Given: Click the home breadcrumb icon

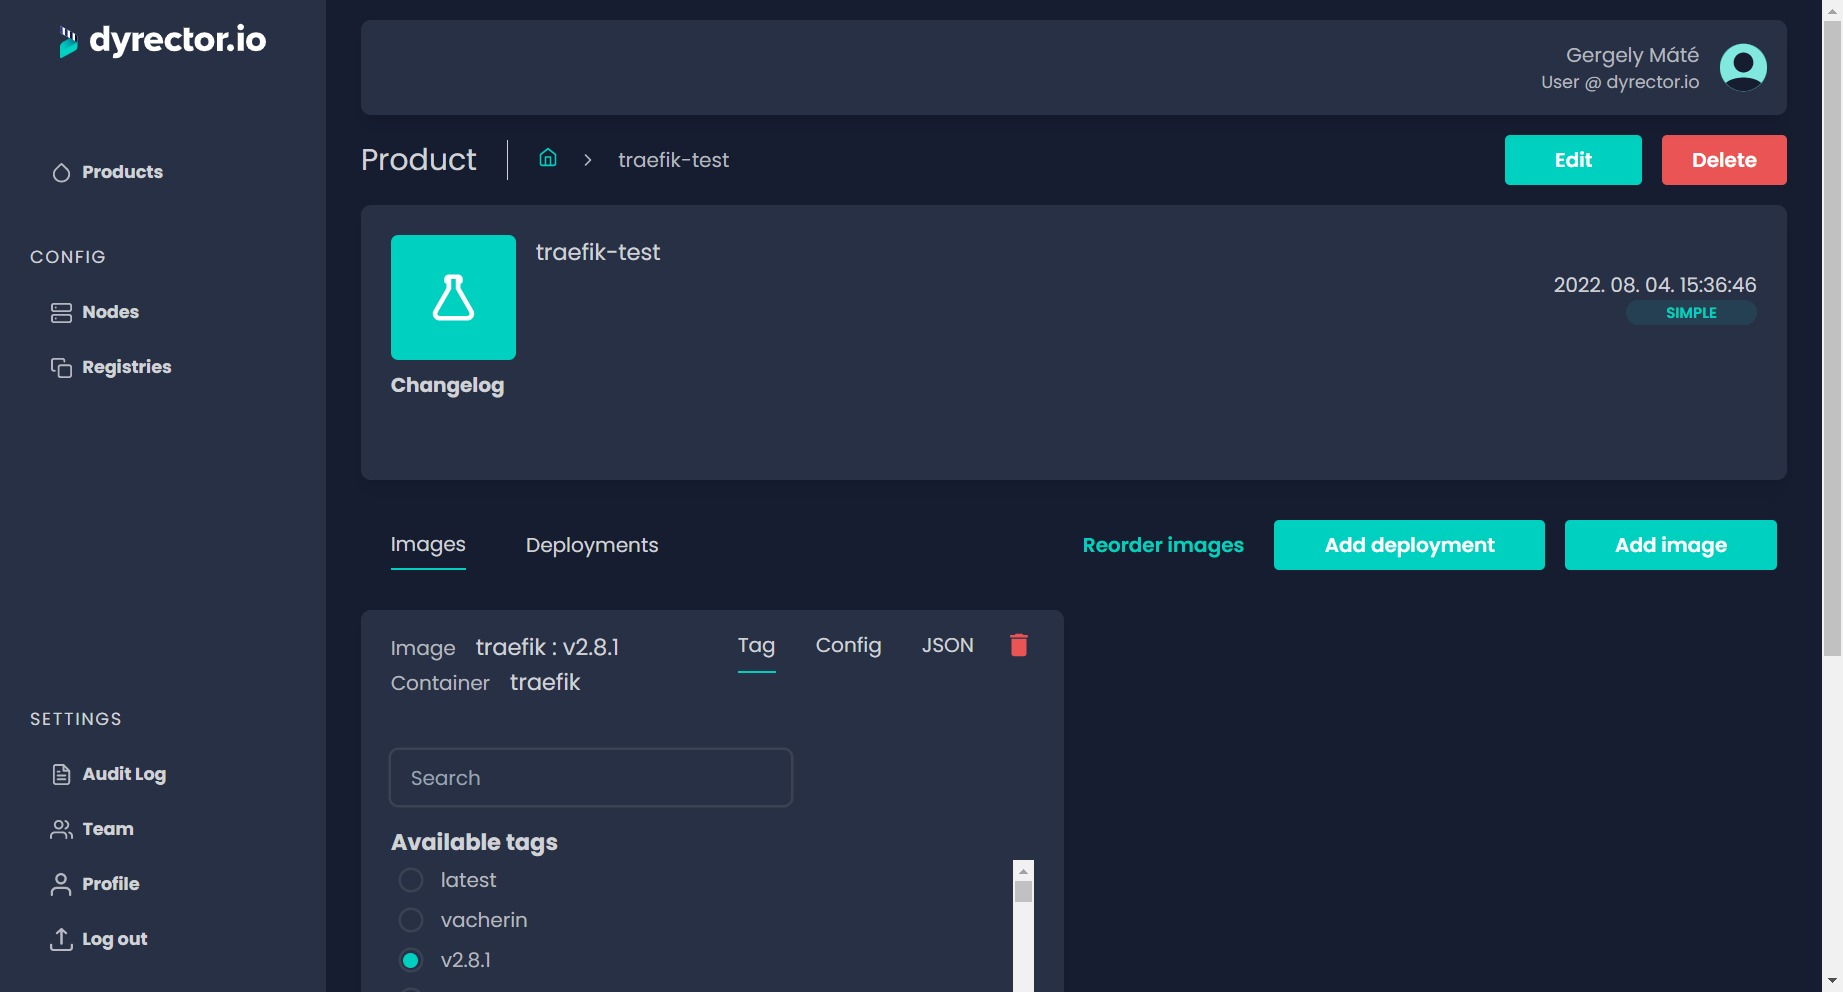Looking at the screenshot, I should [548, 158].
